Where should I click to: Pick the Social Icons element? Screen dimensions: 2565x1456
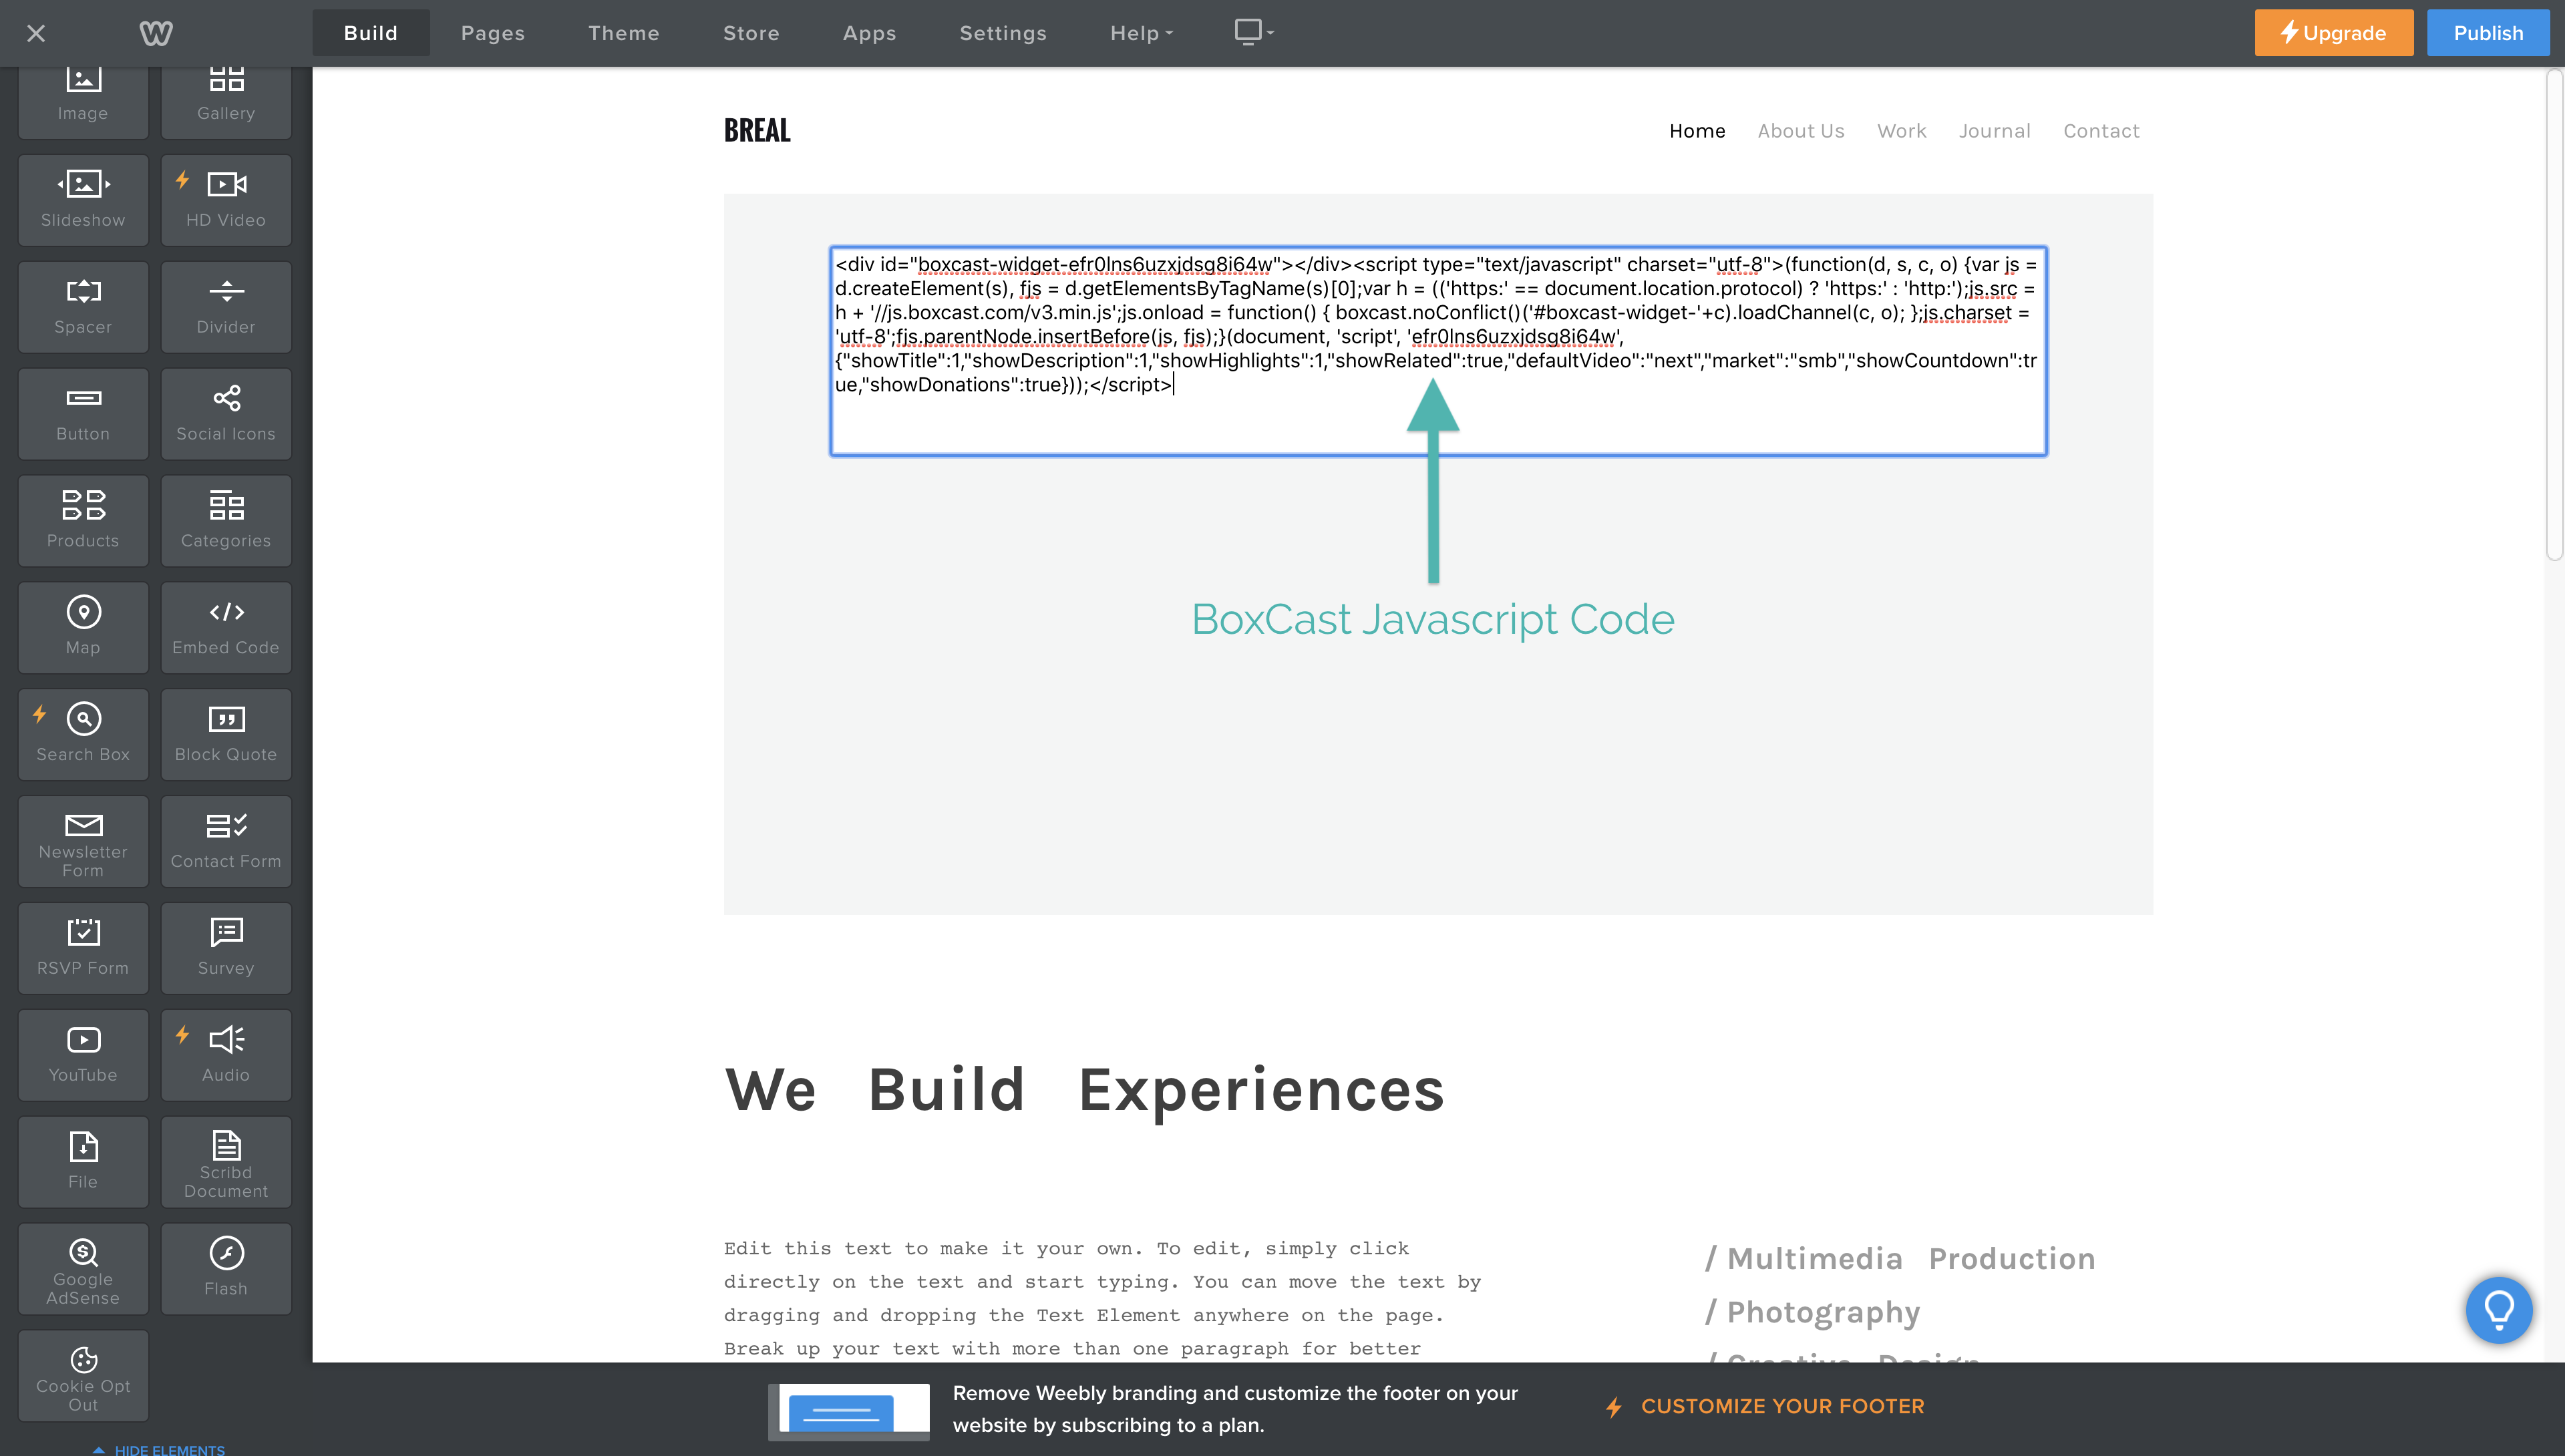click(x=226, y=413)
